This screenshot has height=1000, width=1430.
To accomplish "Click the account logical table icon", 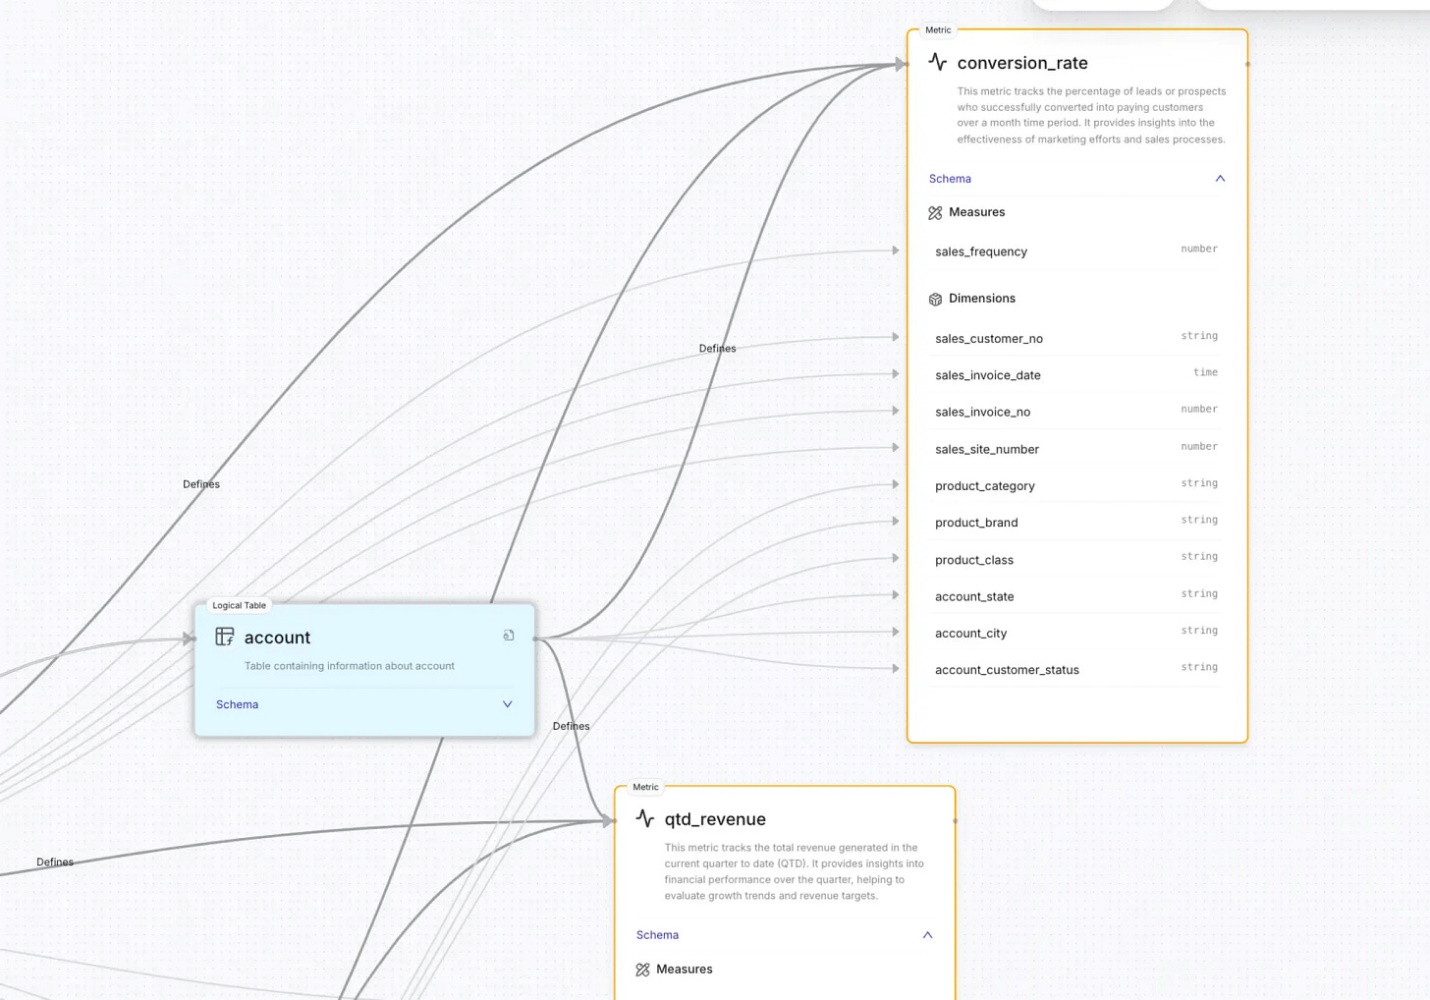I will 225,637.
